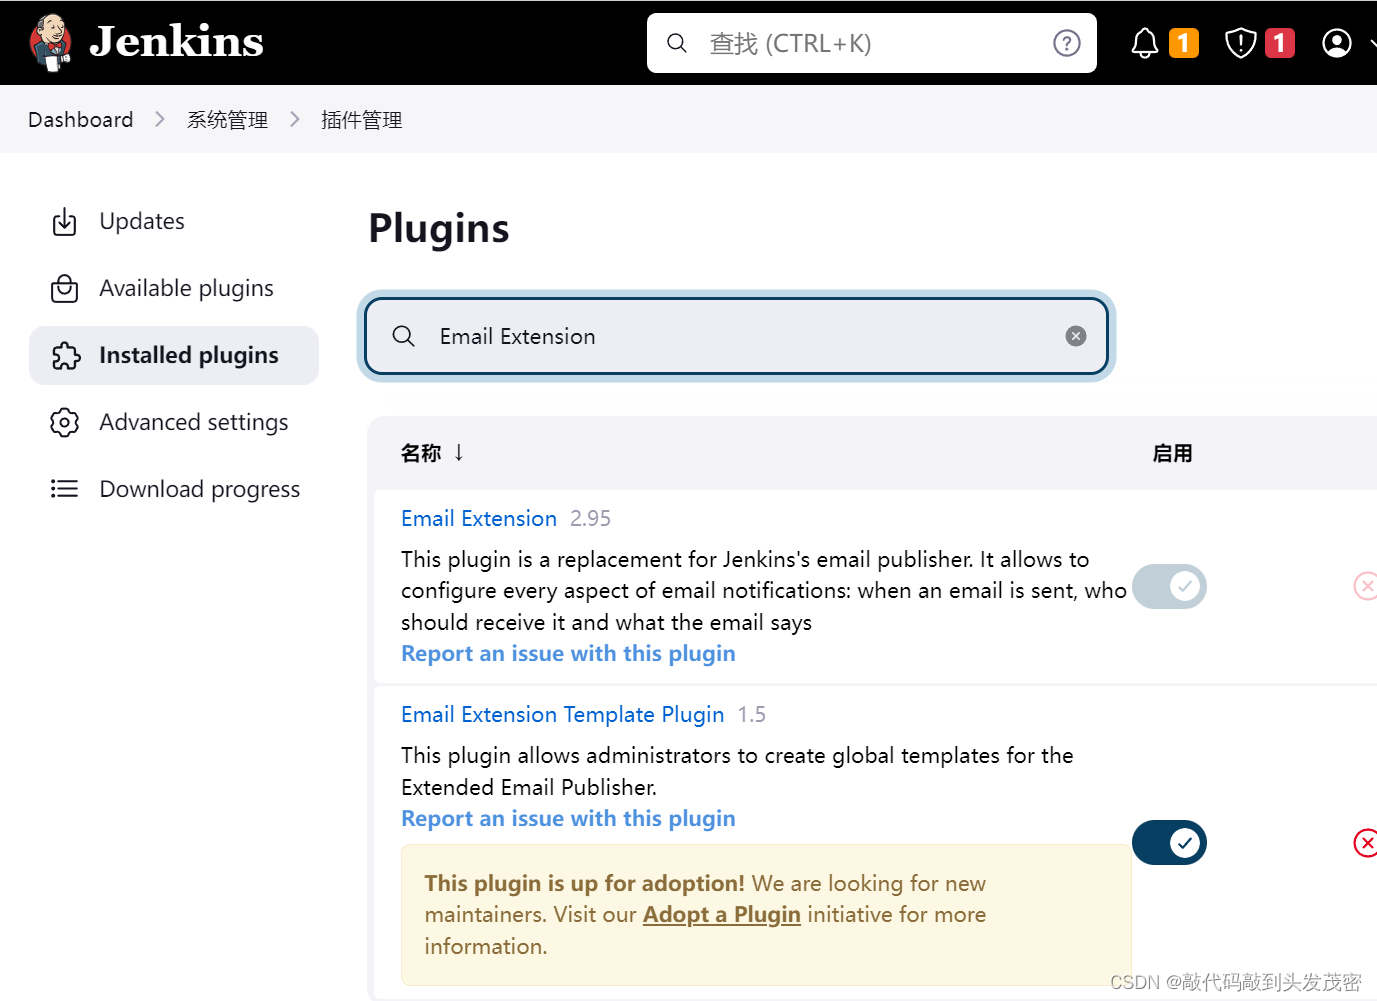Viewport: 1377px width, 1001px height.
Task: Click the 启用 column header
Action: pyautogui.click(x=1172, y=453)
